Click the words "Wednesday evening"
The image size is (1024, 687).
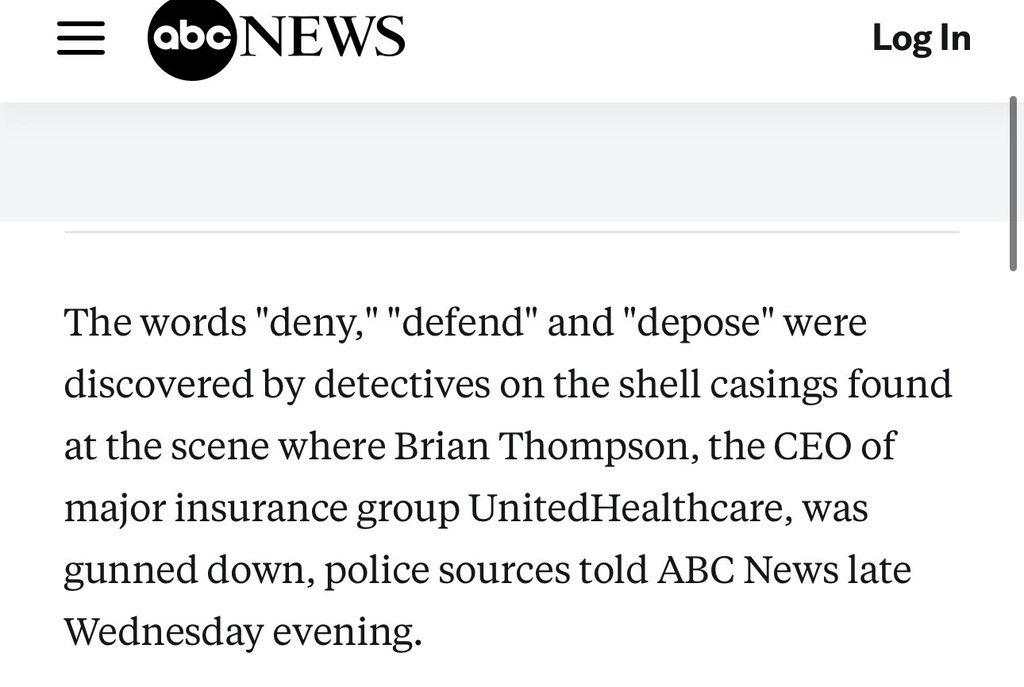[x=242, y=631]
